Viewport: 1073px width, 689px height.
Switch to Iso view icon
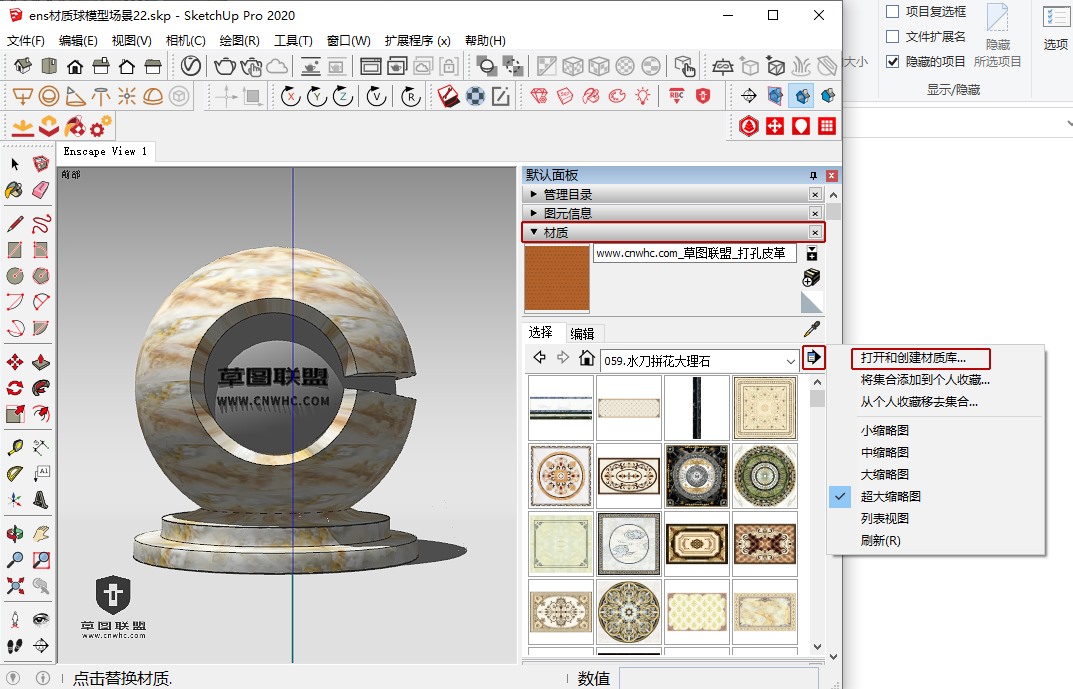pyautogui.click(x=23, y=66)
